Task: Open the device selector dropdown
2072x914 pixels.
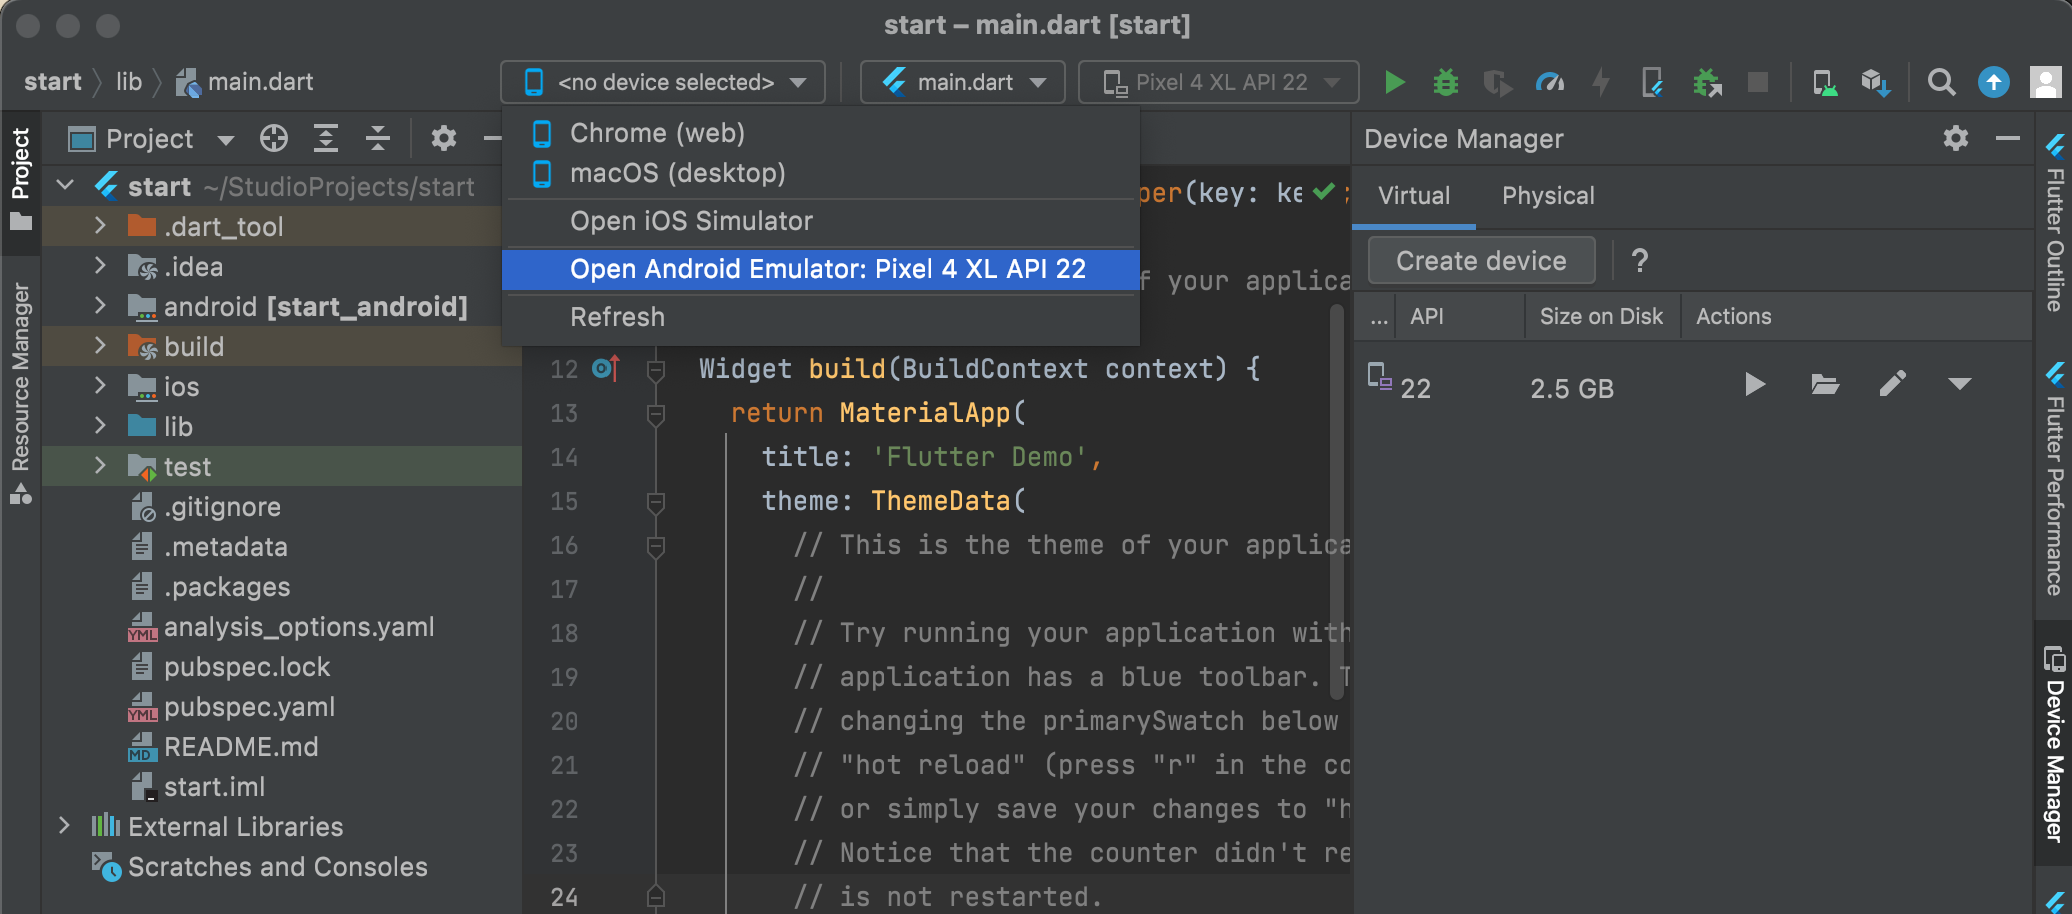Action: point(663,82)
